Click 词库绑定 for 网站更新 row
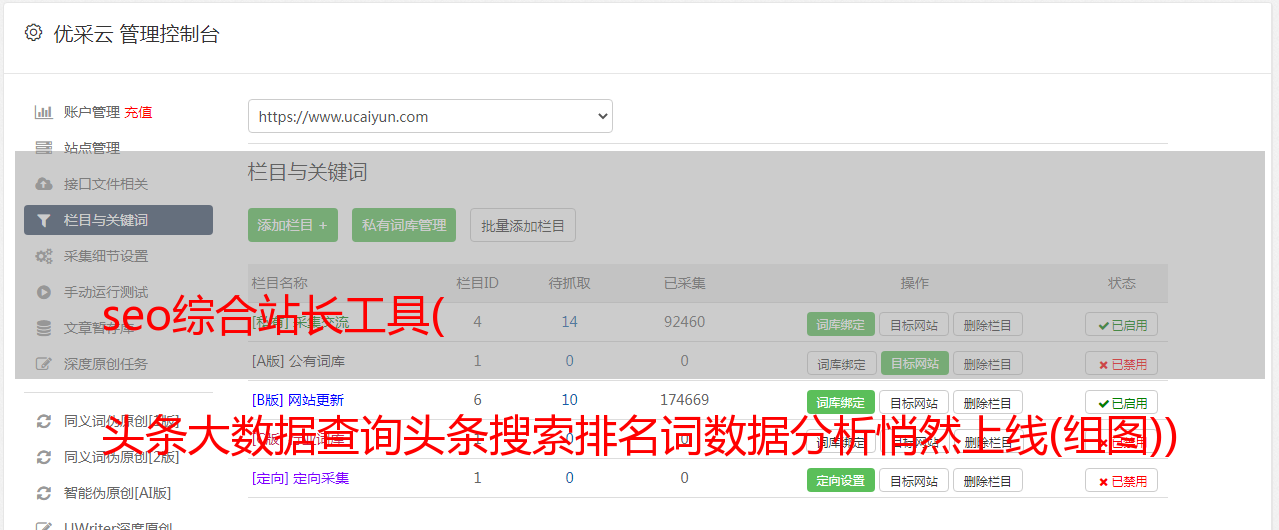Image resolution: width=1279 pixels, height=530 pixels. click(x=841, y=402)
